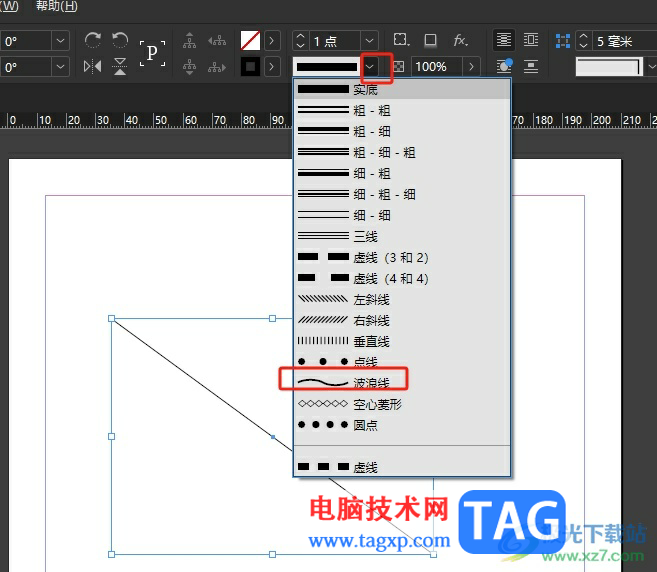
Task: Click the Select previous object icon
Action: (217, 41)
